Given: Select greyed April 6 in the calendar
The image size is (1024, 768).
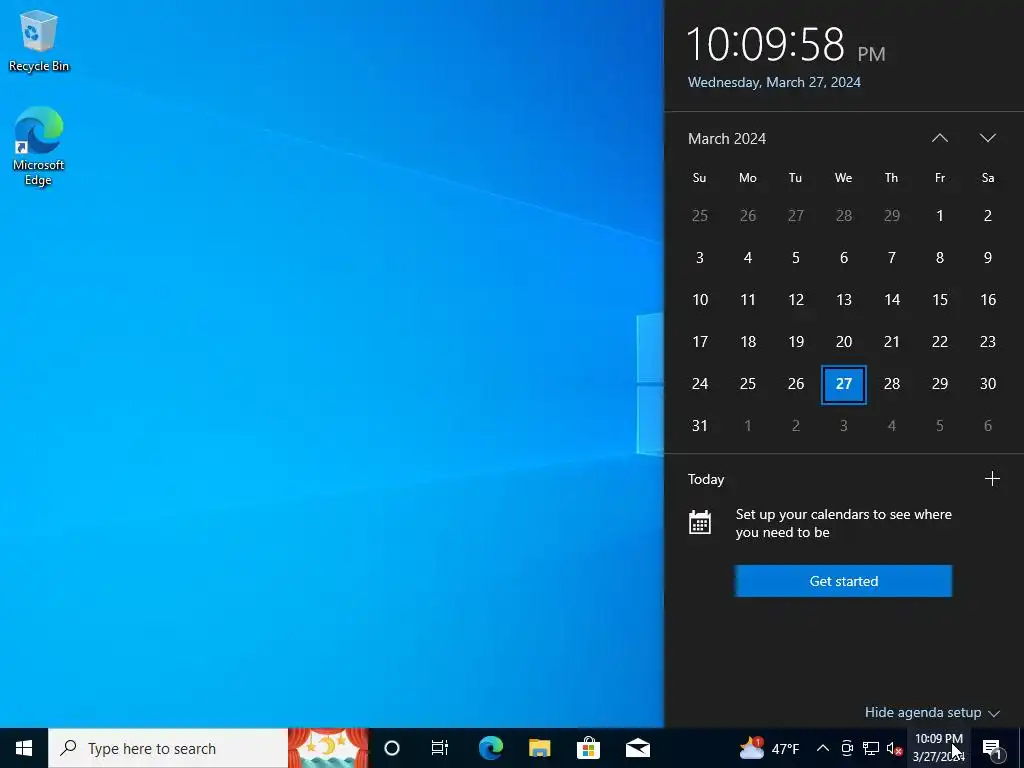Looking at the screenshot, I should pos(988,426).
